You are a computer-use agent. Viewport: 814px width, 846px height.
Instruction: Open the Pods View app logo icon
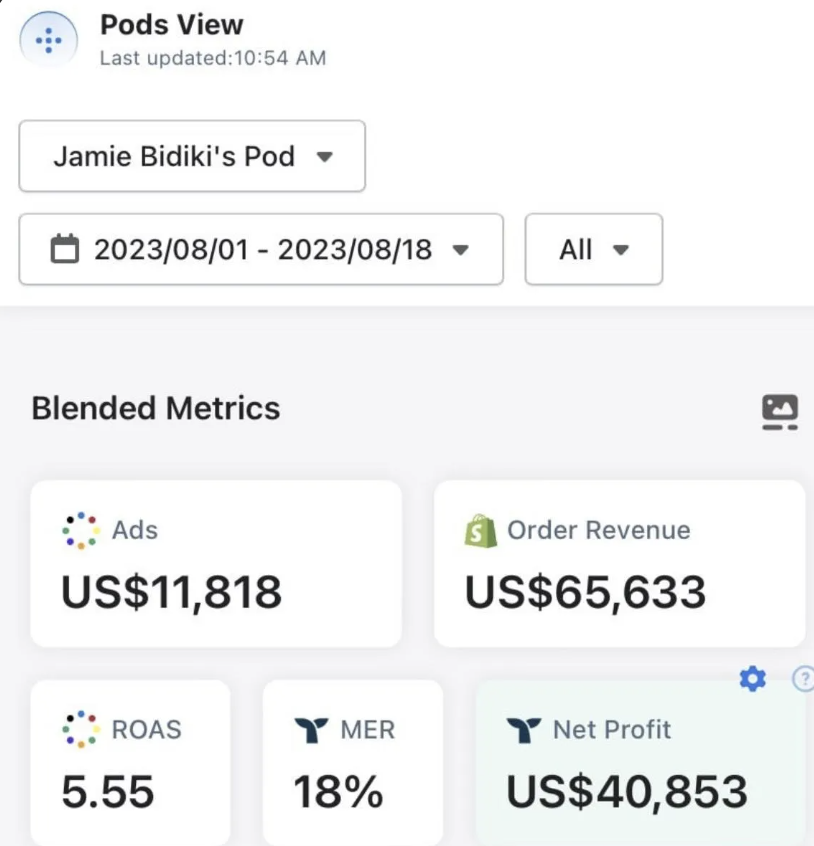47,40
